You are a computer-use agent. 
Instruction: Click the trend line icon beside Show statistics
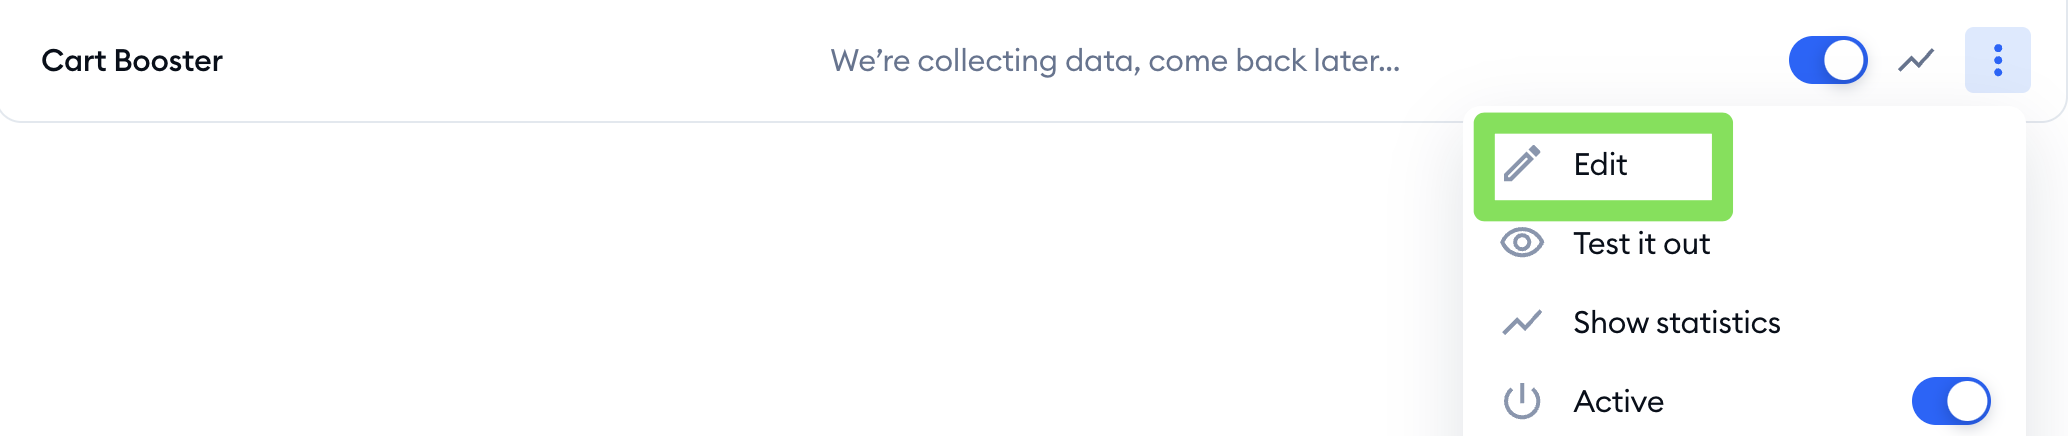[1522, 322]
